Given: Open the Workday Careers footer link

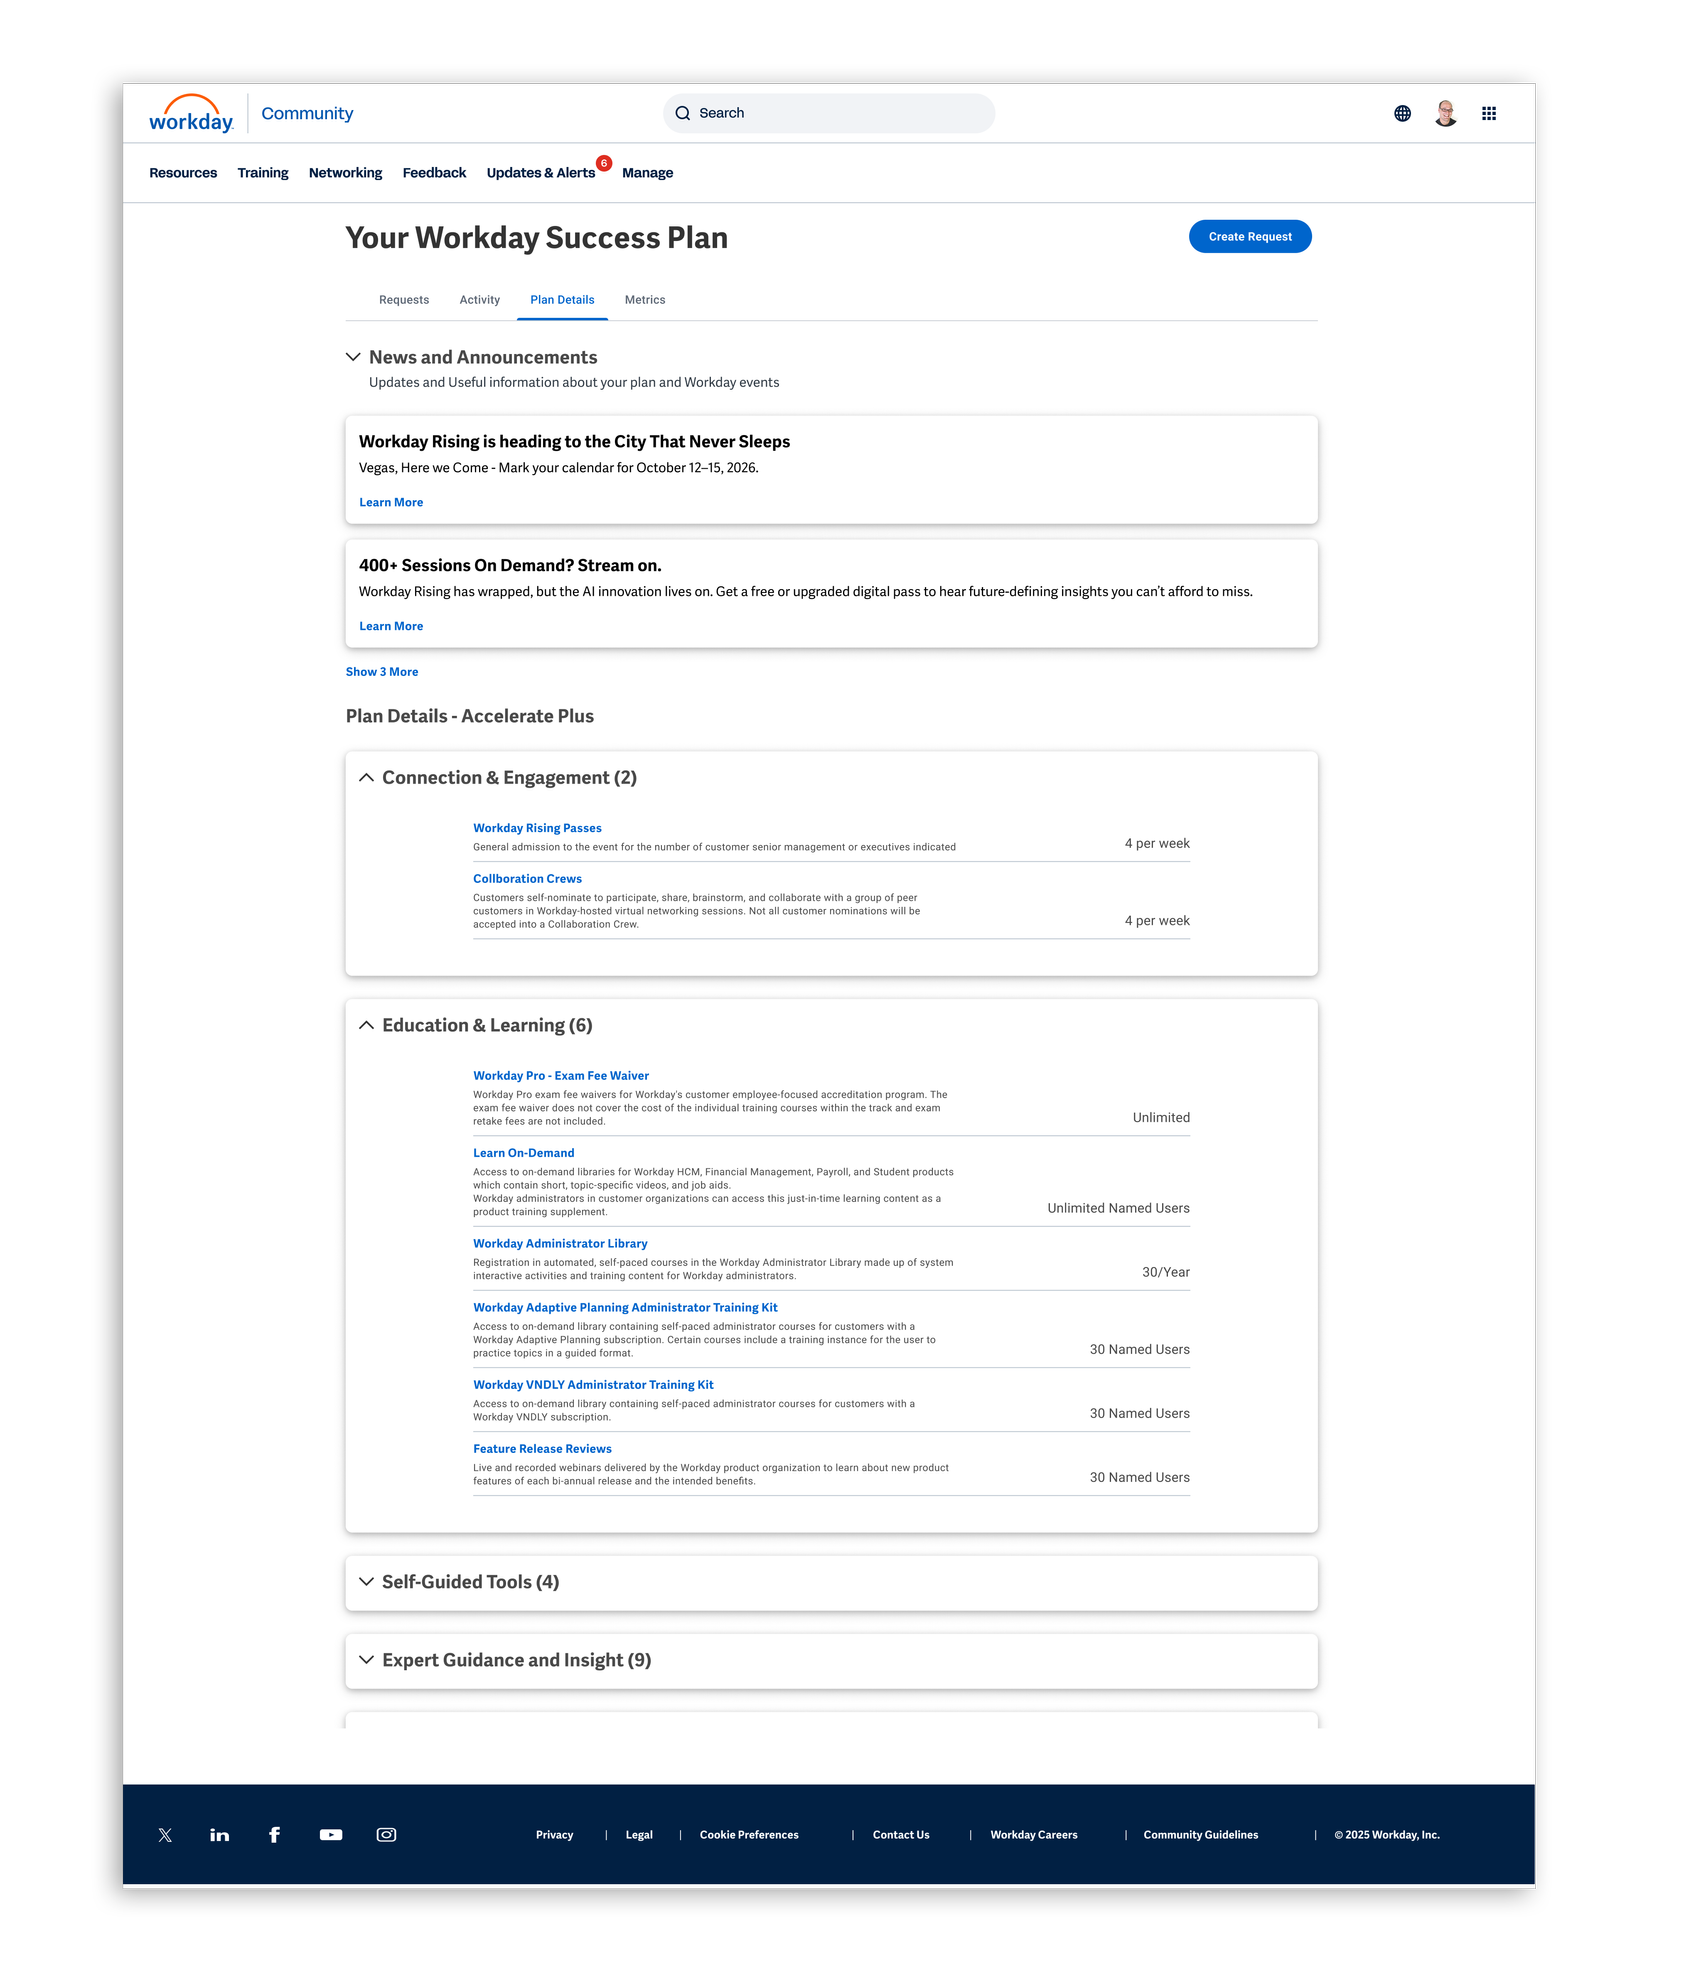Looking at the screenshot, I should coord(1034,1835).
